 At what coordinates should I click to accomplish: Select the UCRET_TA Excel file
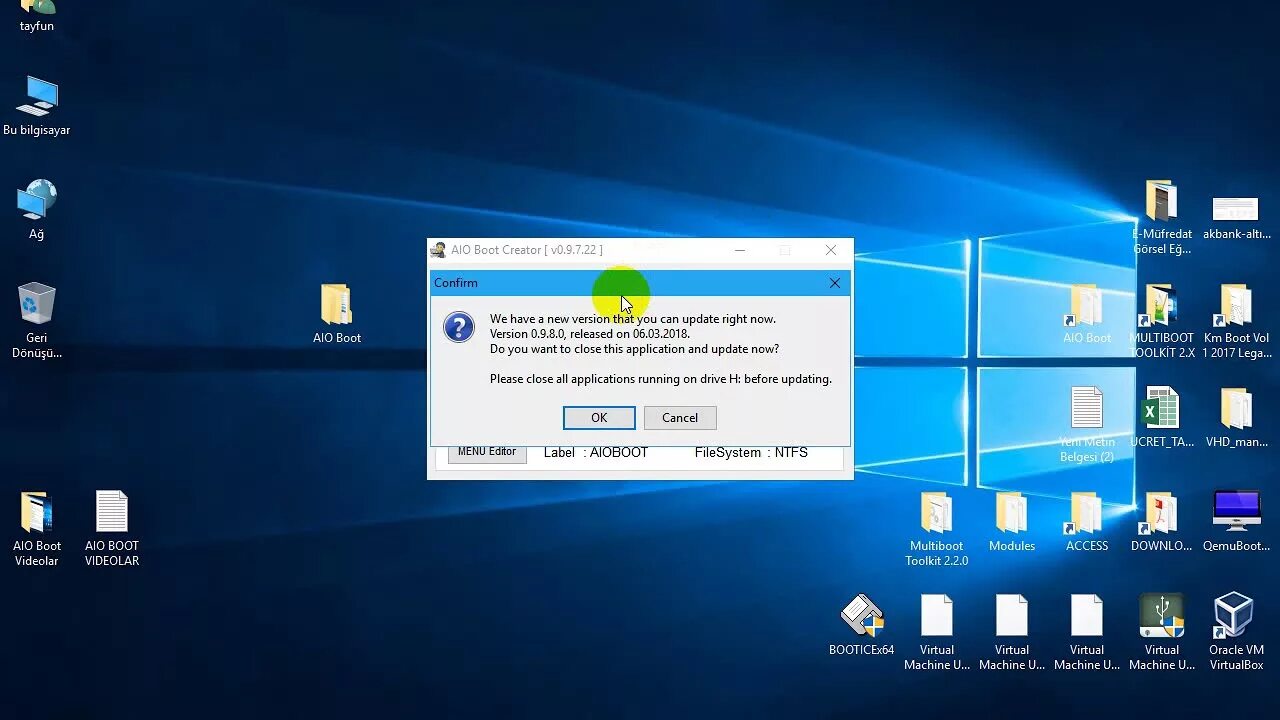(1162, 418)
